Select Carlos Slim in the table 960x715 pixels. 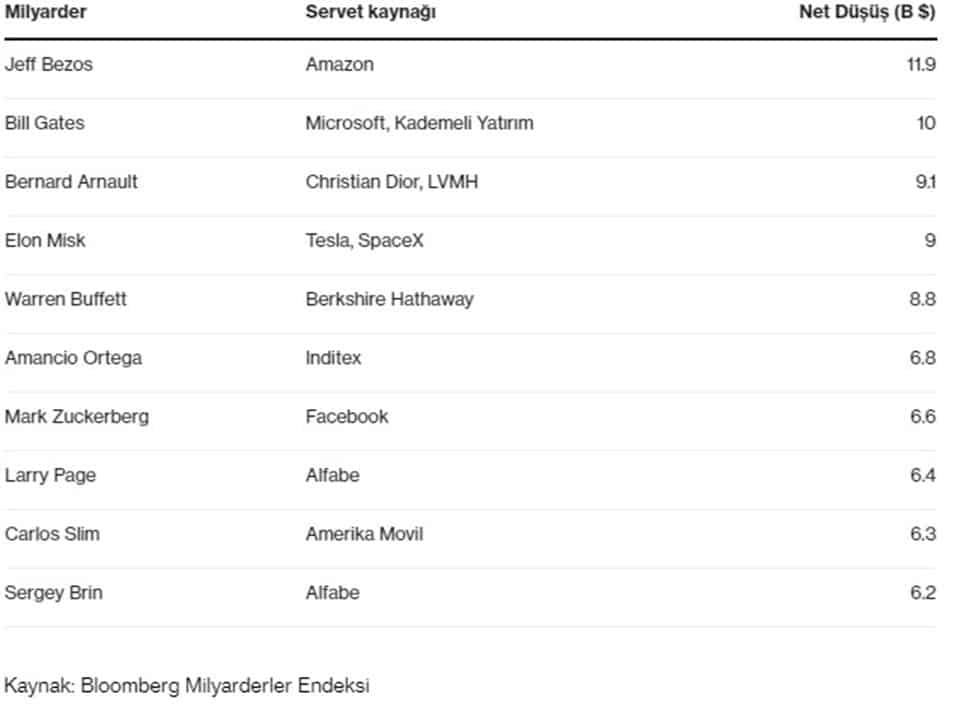[52, 534]
